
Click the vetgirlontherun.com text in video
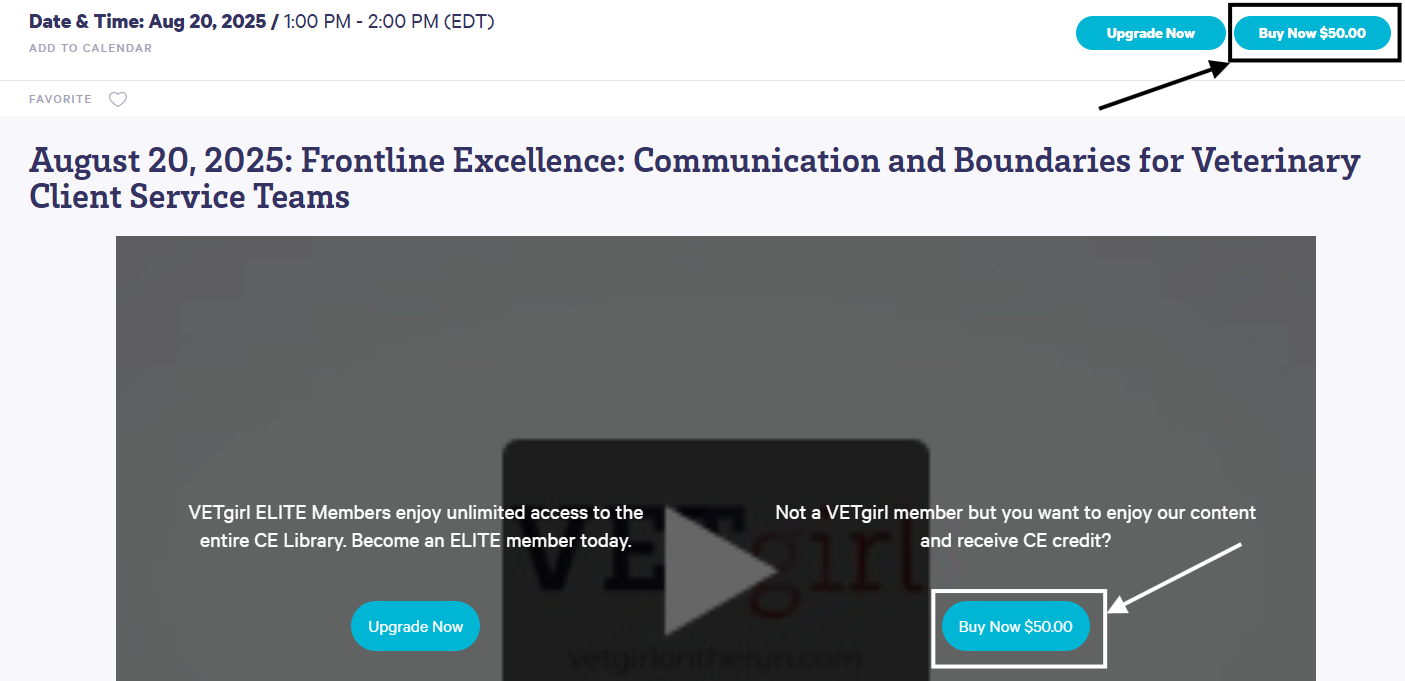click(714, 658)
